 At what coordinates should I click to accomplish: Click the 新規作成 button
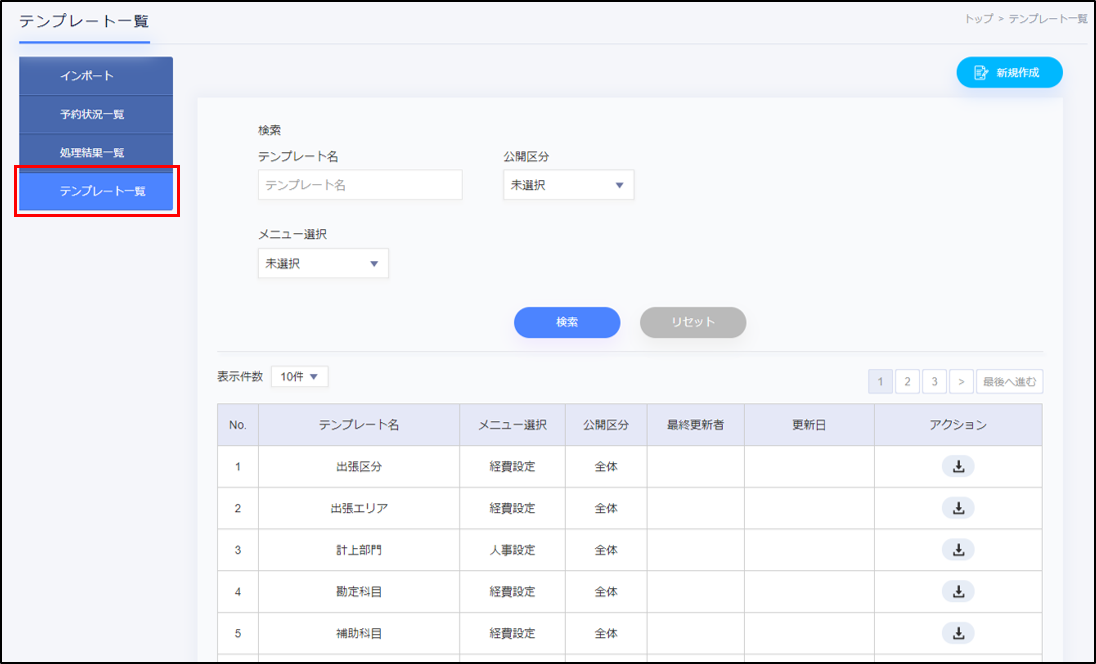(1009, 73)
